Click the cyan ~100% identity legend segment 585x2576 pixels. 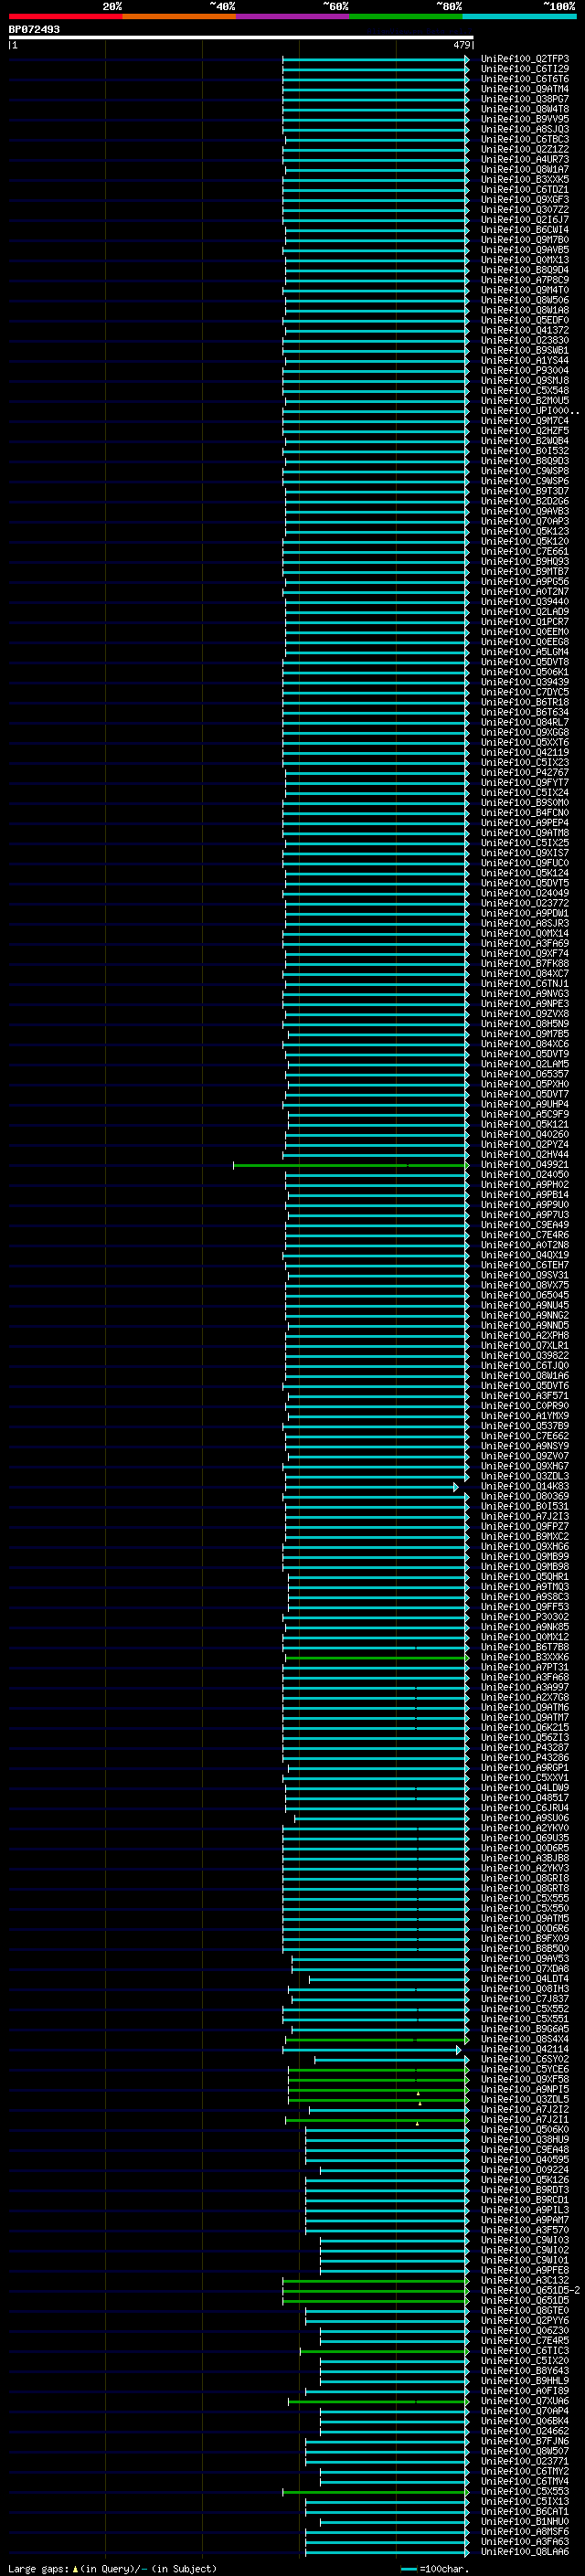click(x=519, y=16)
